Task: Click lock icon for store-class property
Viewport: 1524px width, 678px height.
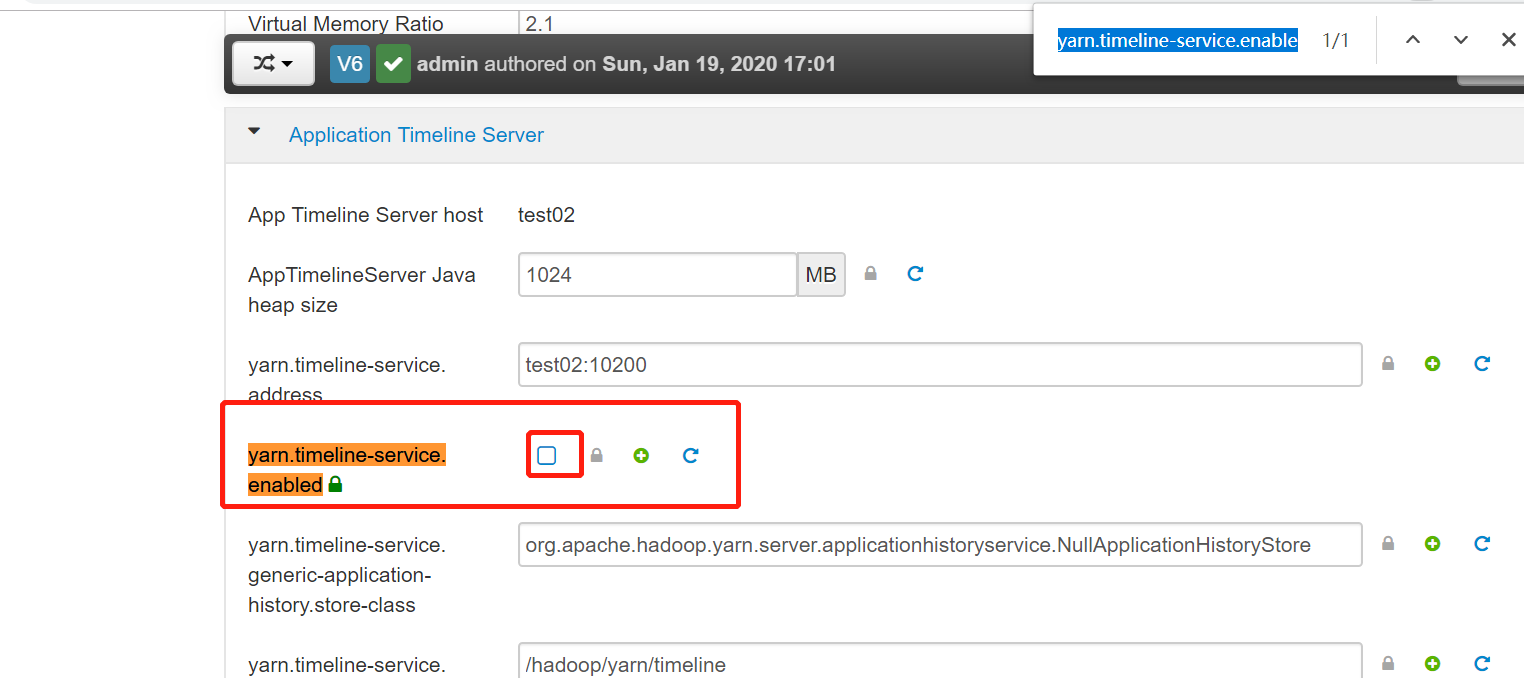Action: coord(1388,544)
